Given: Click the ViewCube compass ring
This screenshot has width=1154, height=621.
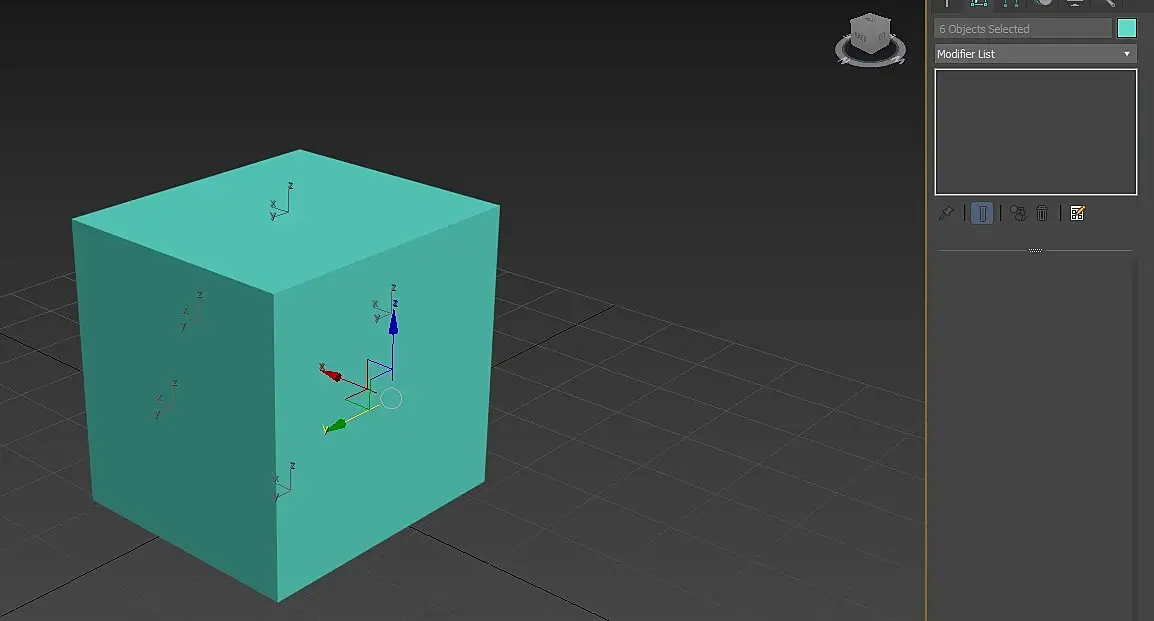Looking at the screenshot, I should [871, 54].
